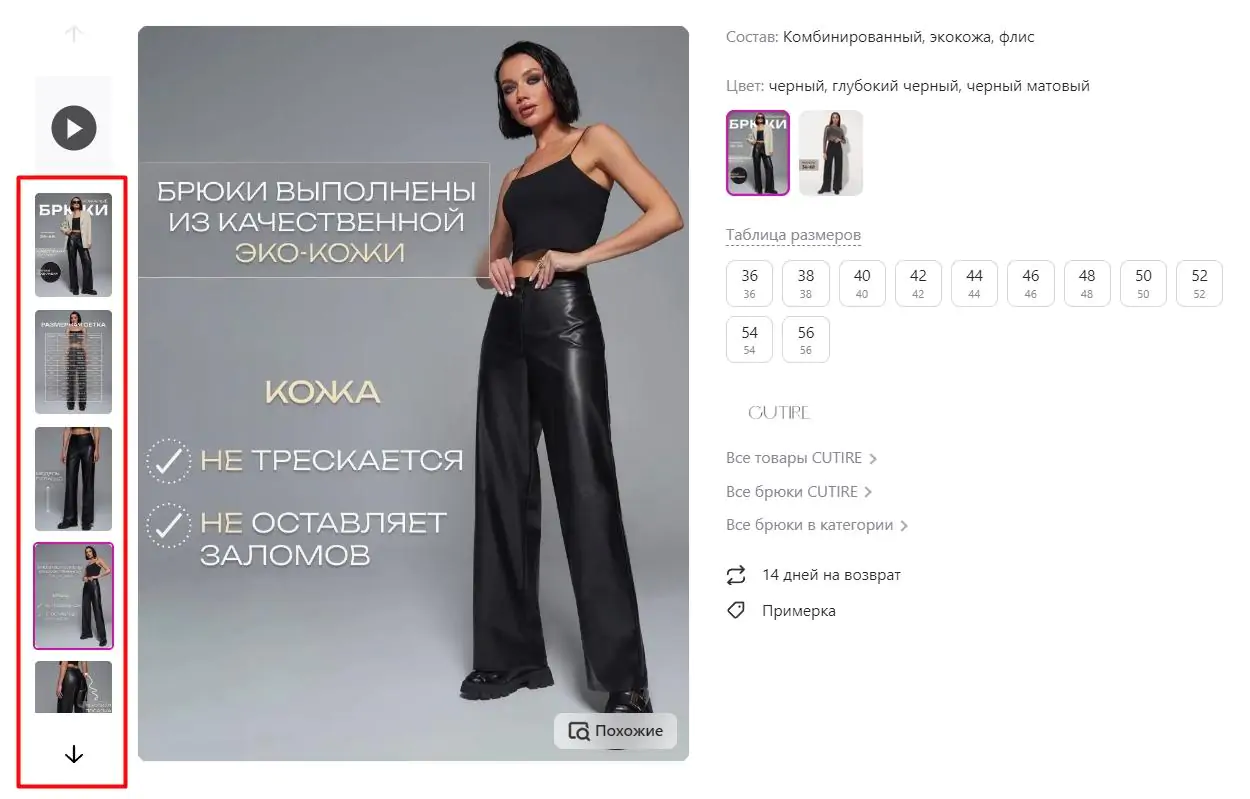Open Таблица размеров size chart
The image size is (1250, 799).
click(793, 235)
